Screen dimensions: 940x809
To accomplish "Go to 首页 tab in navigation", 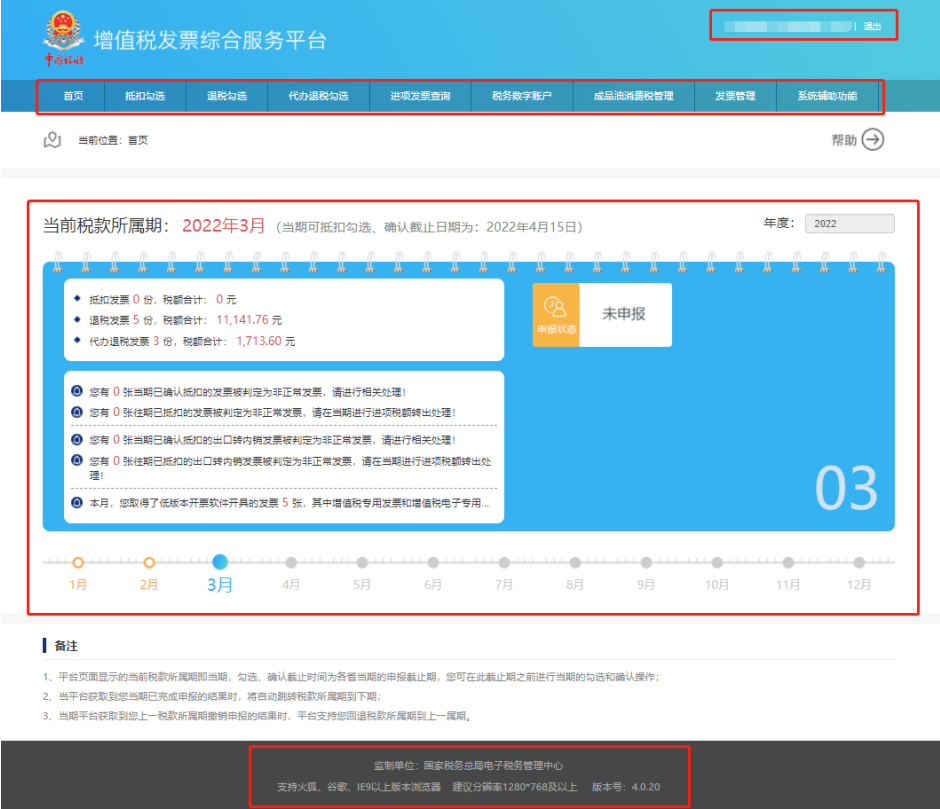I will [73, 96].
